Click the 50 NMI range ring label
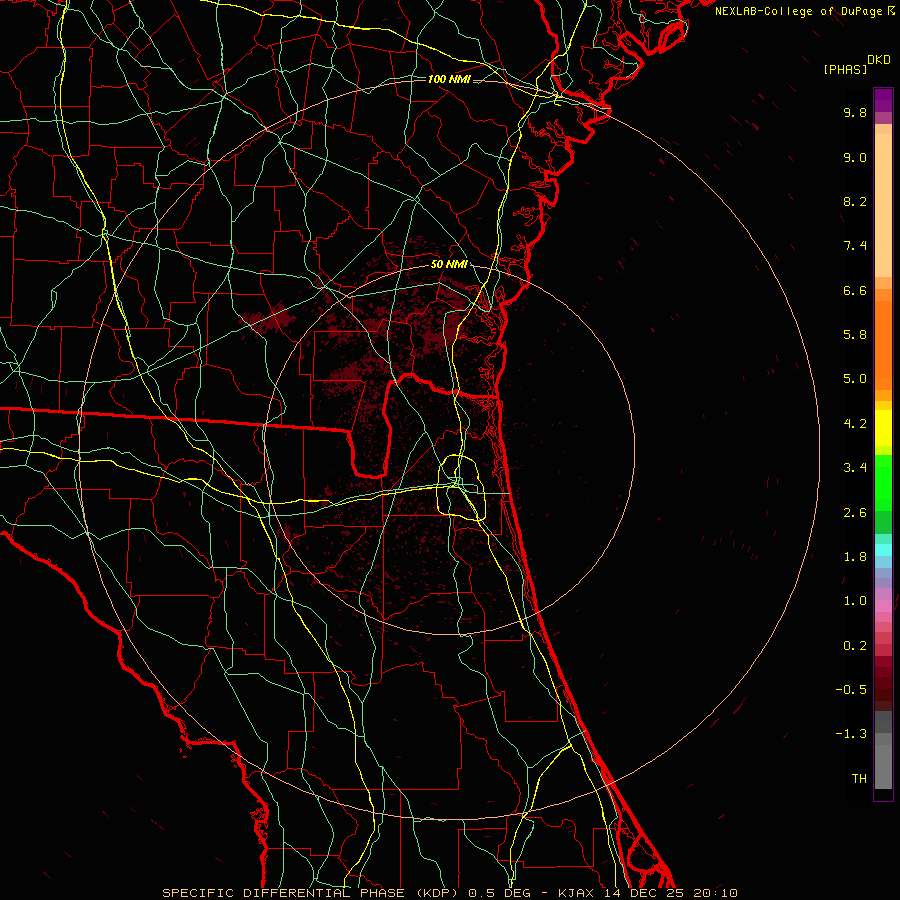The width and height of the screenshot is (900, 900). (448, 264)
